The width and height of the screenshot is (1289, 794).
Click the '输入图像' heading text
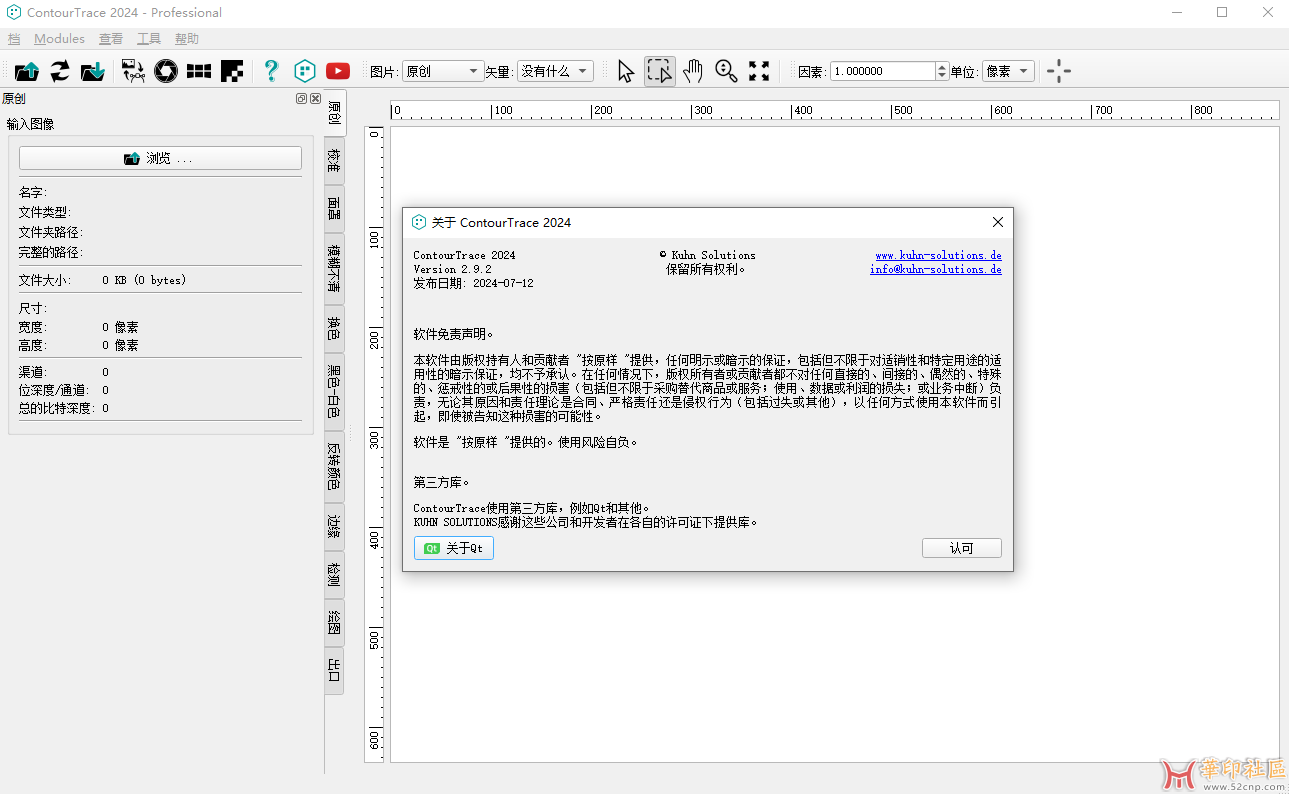pyautogui.click(x=30, y=124)
